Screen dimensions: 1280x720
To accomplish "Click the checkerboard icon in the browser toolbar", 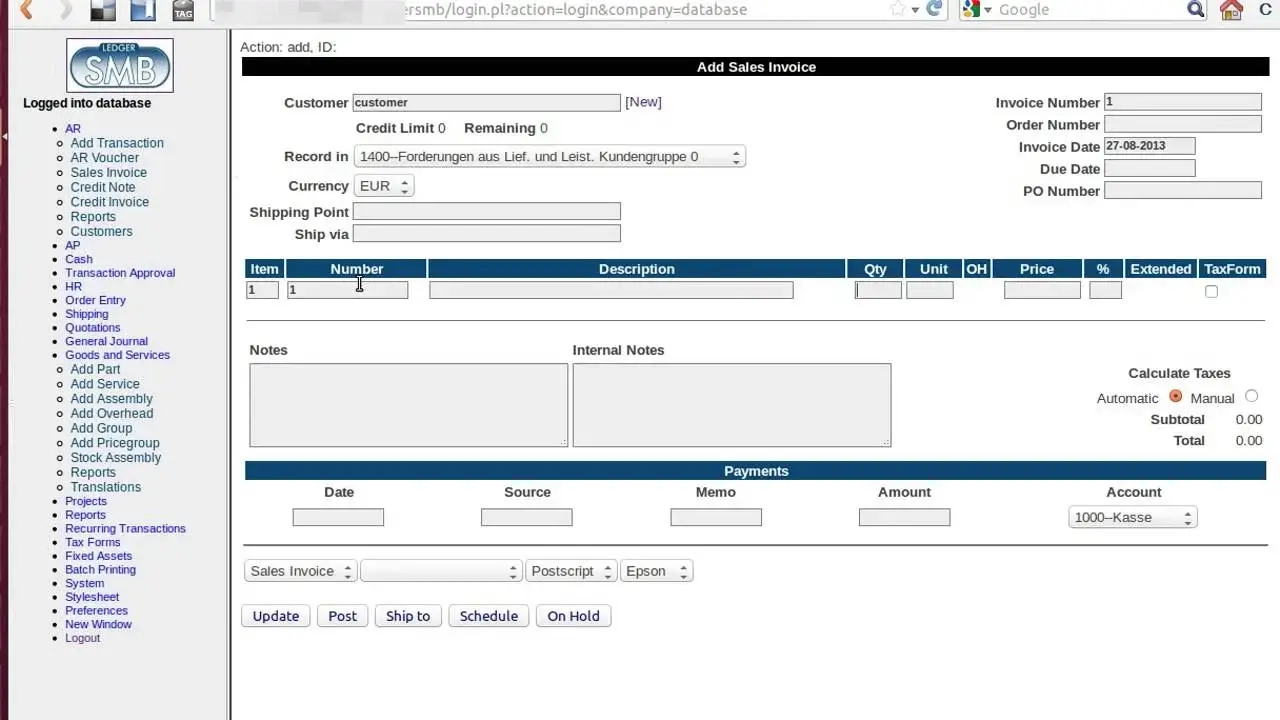I will coord(102,9).
